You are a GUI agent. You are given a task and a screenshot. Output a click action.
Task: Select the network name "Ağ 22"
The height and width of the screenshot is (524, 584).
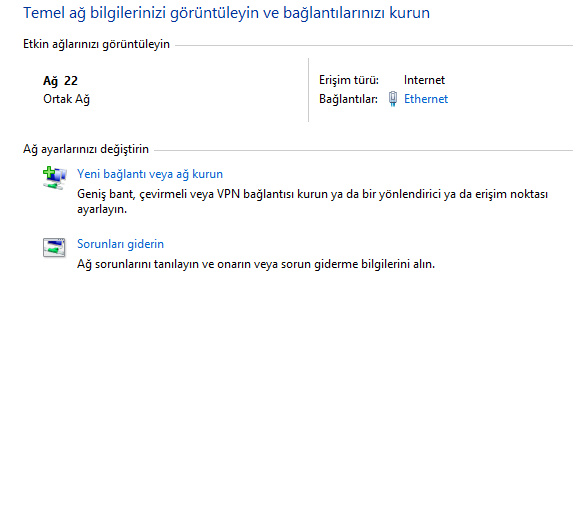tap(60, 81)
